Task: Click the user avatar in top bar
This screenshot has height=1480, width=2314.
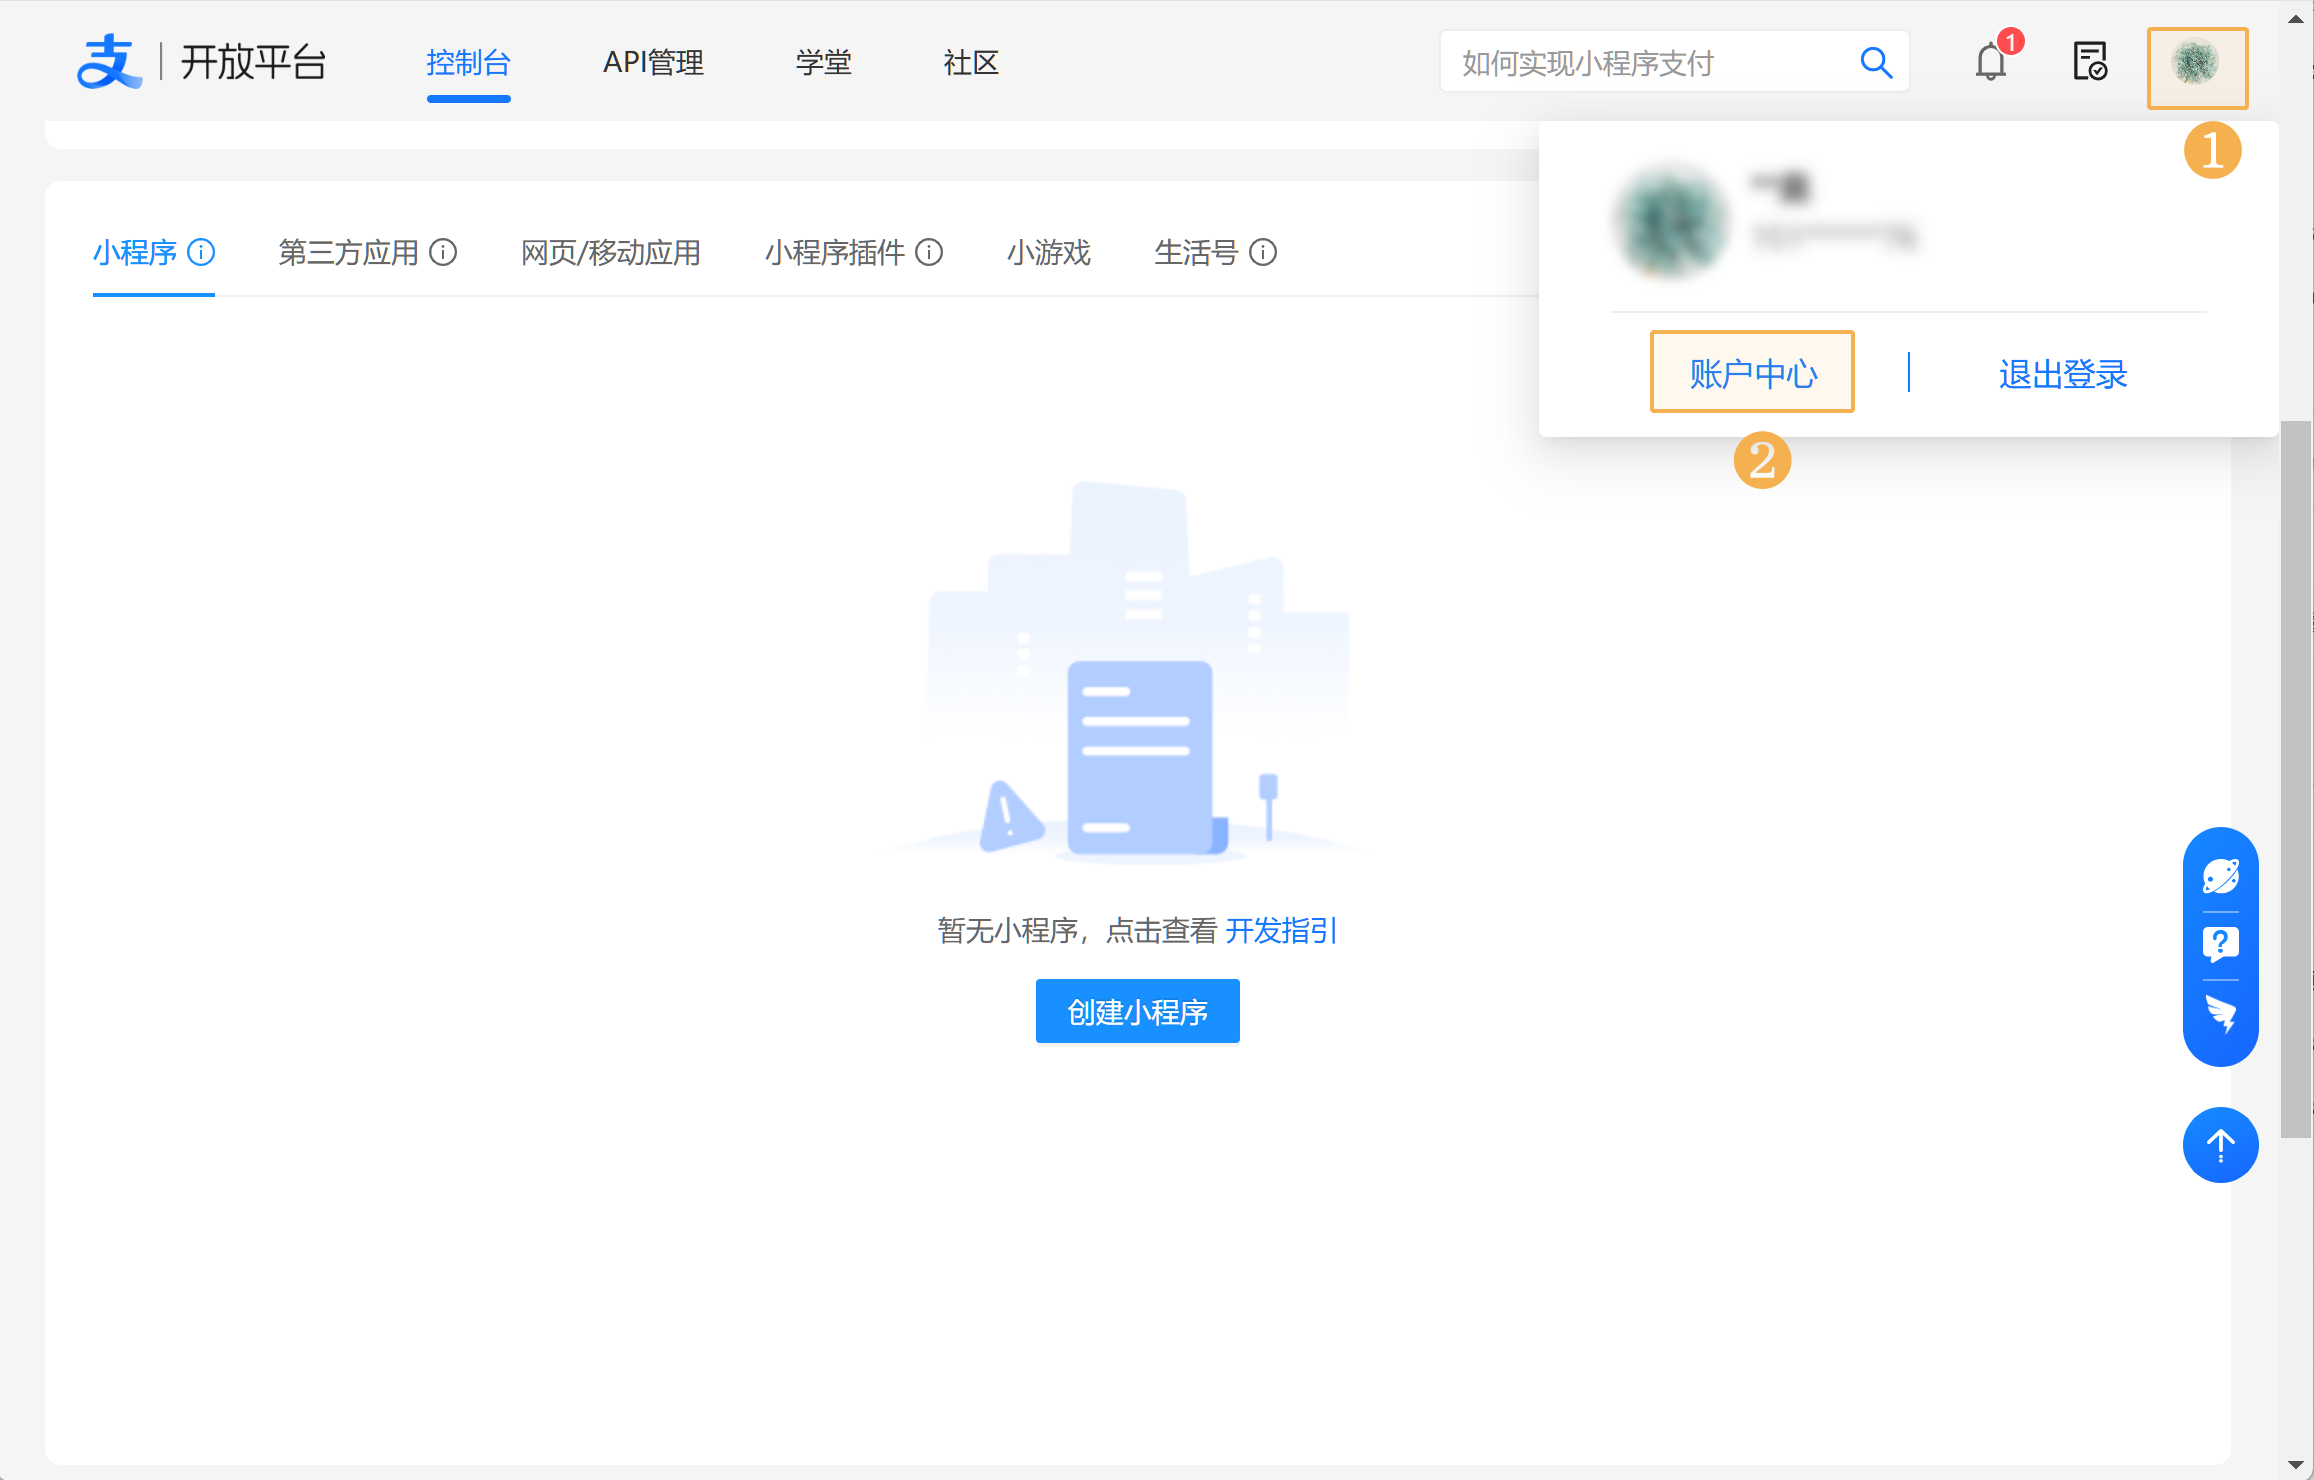Action: point(2196,63)
